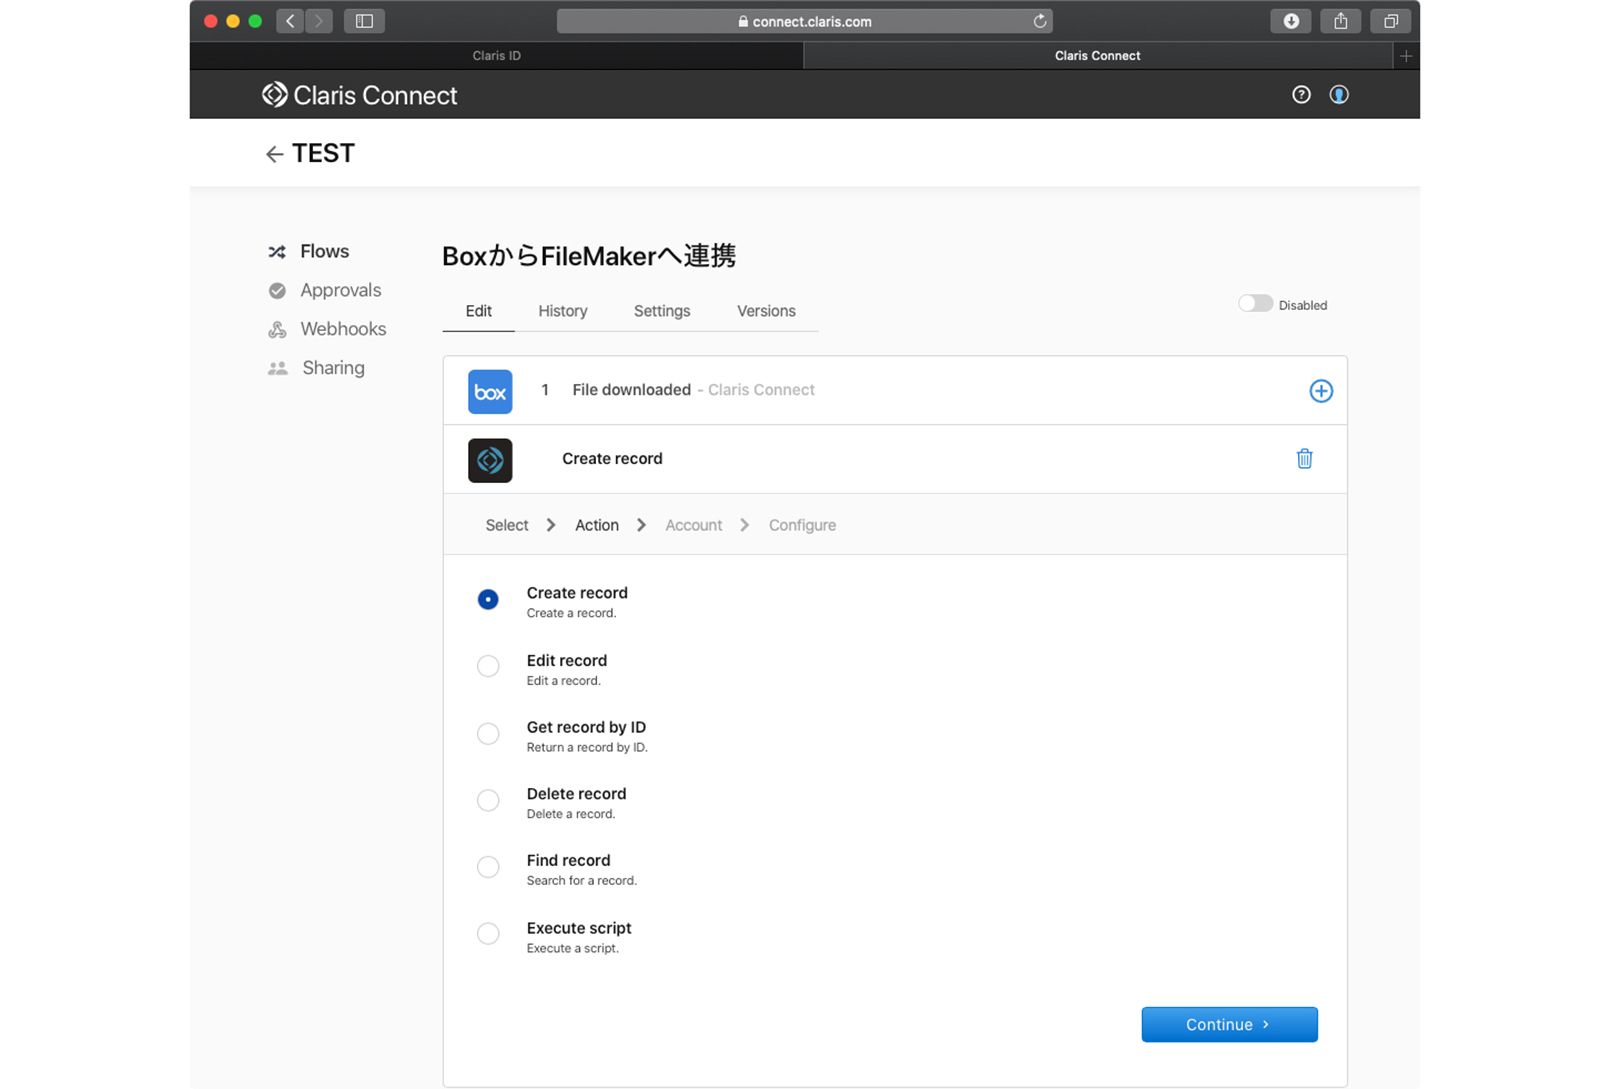Reload the page in the address bar
This screenshot has width=1600, height=1089.
[1039, 21]
